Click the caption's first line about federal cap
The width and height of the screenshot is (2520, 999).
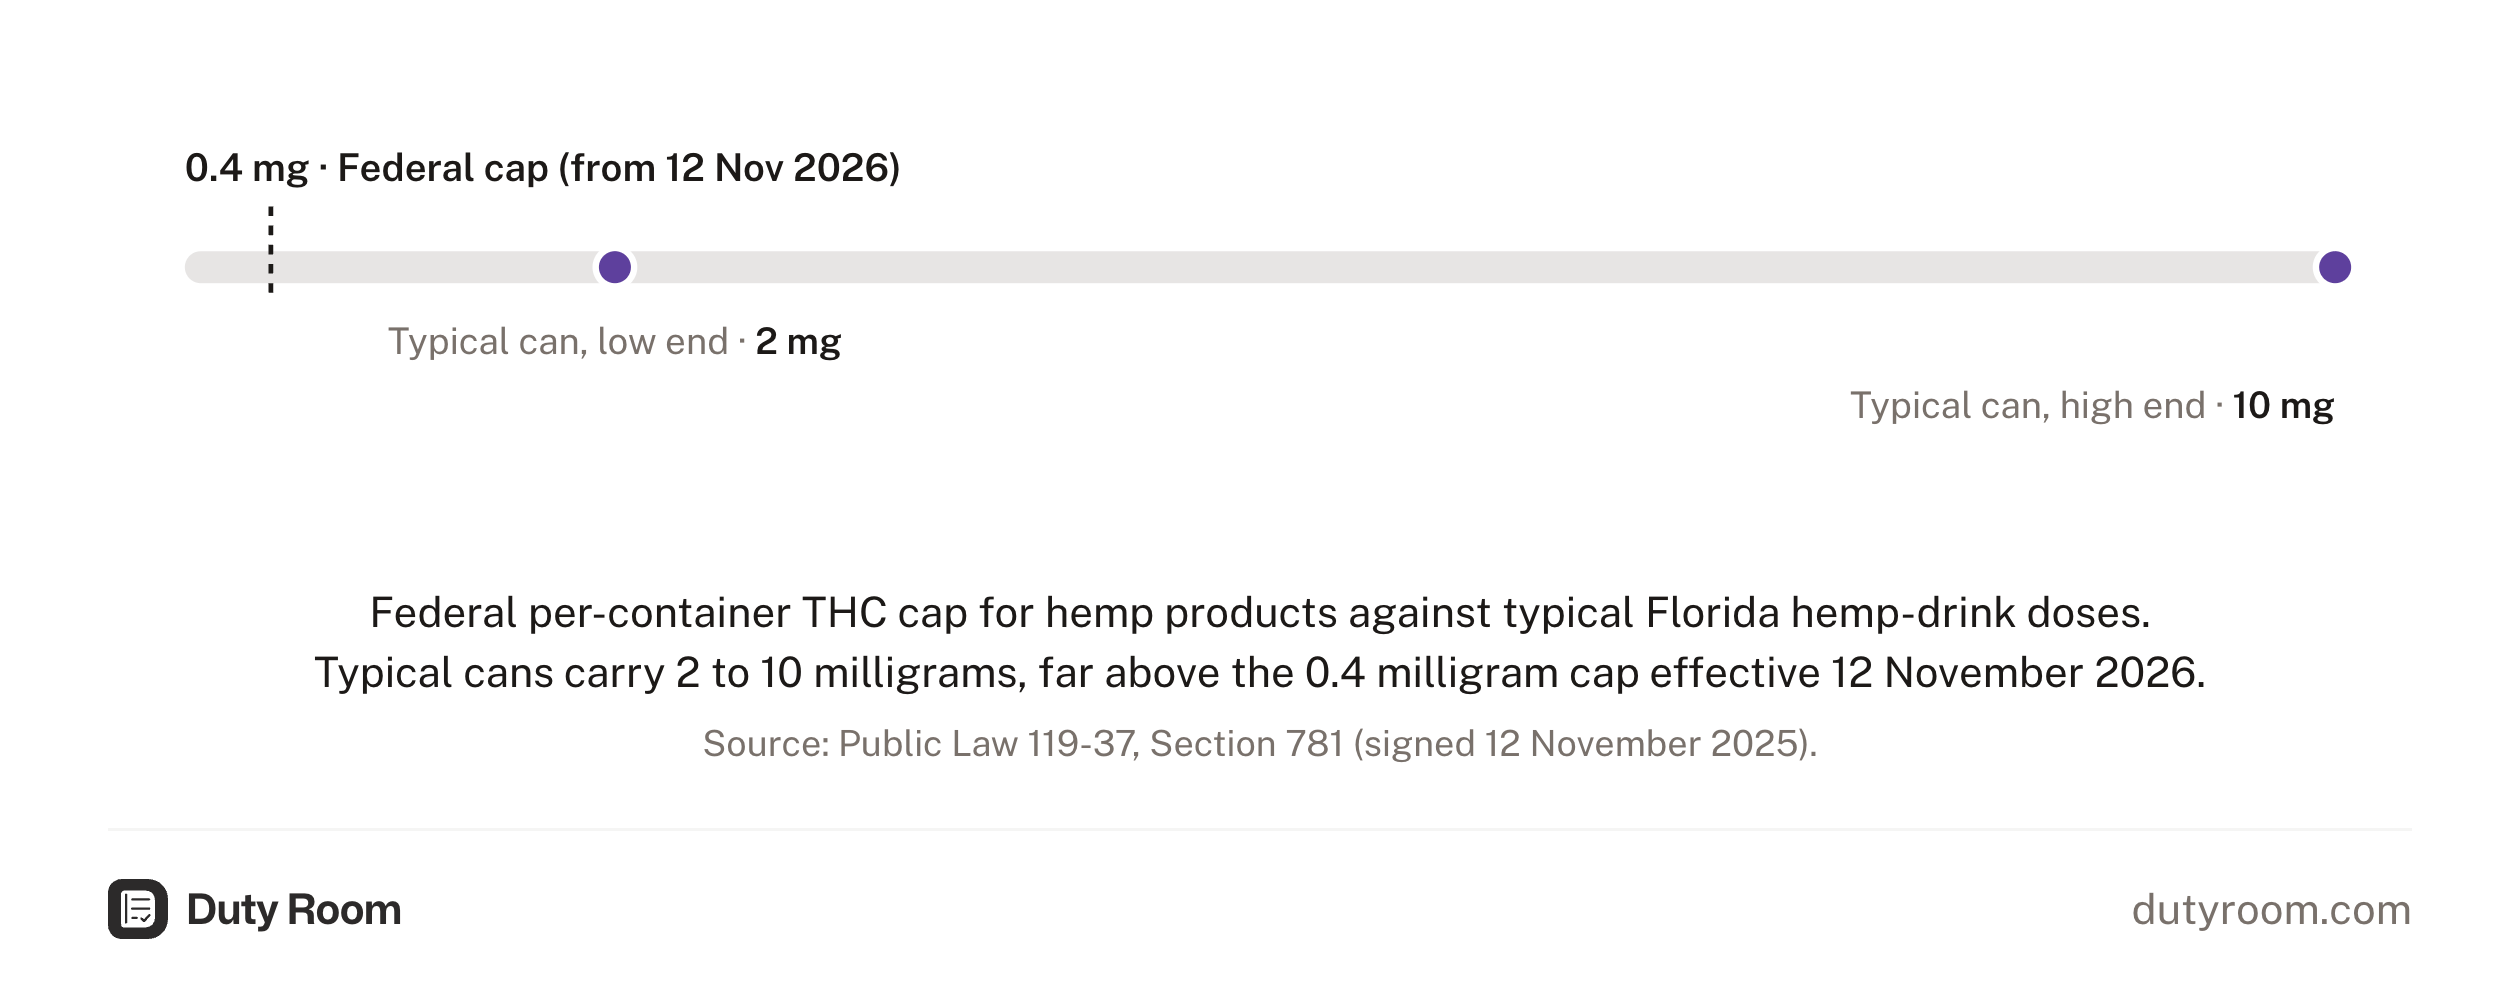(x=1260, y=612)
